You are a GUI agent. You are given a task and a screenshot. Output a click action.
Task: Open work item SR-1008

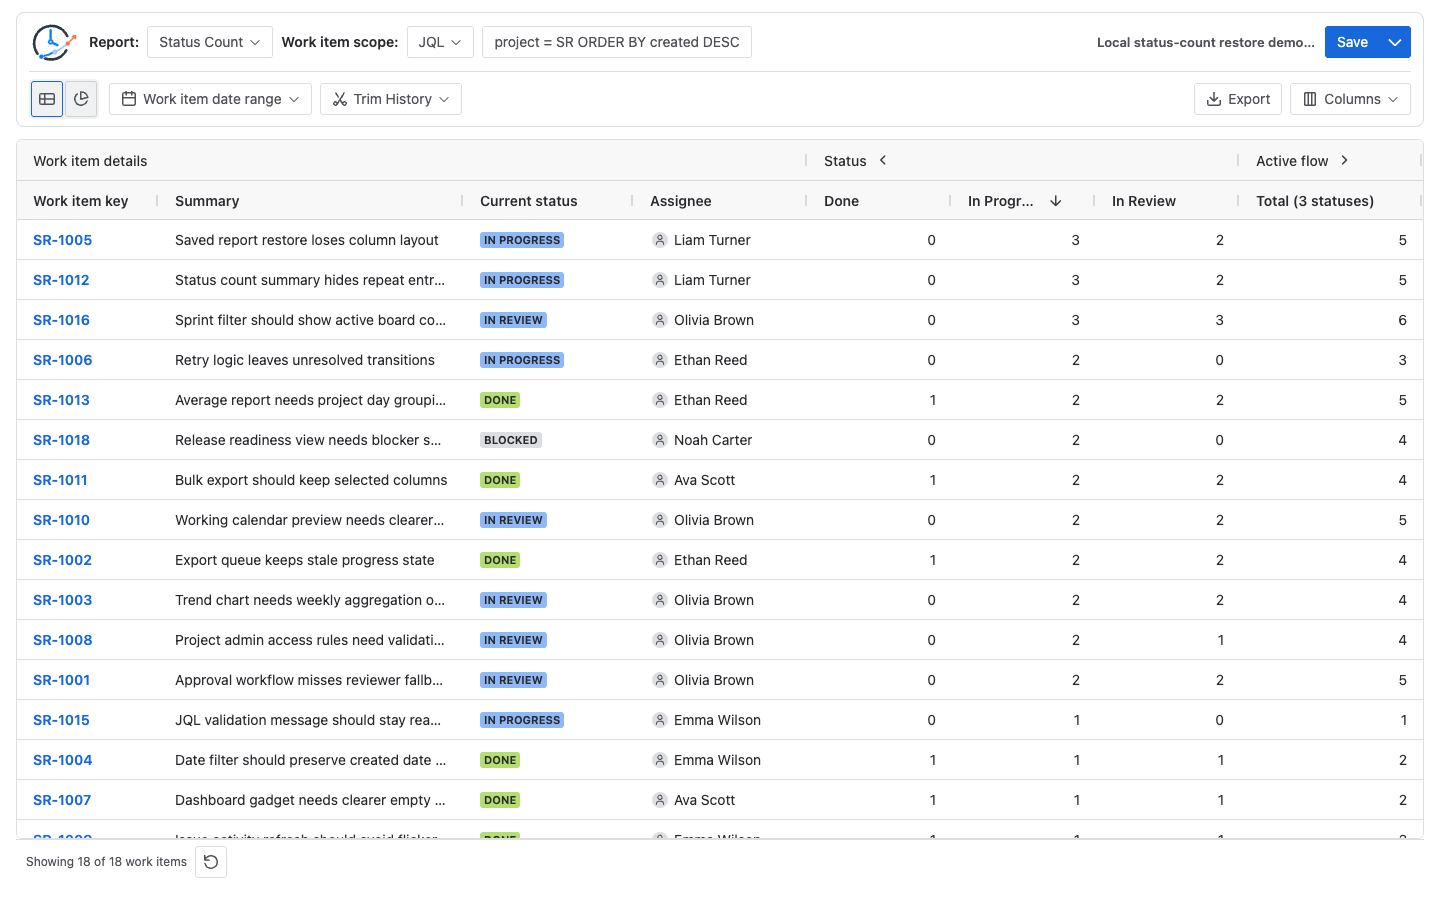(62, 640)
